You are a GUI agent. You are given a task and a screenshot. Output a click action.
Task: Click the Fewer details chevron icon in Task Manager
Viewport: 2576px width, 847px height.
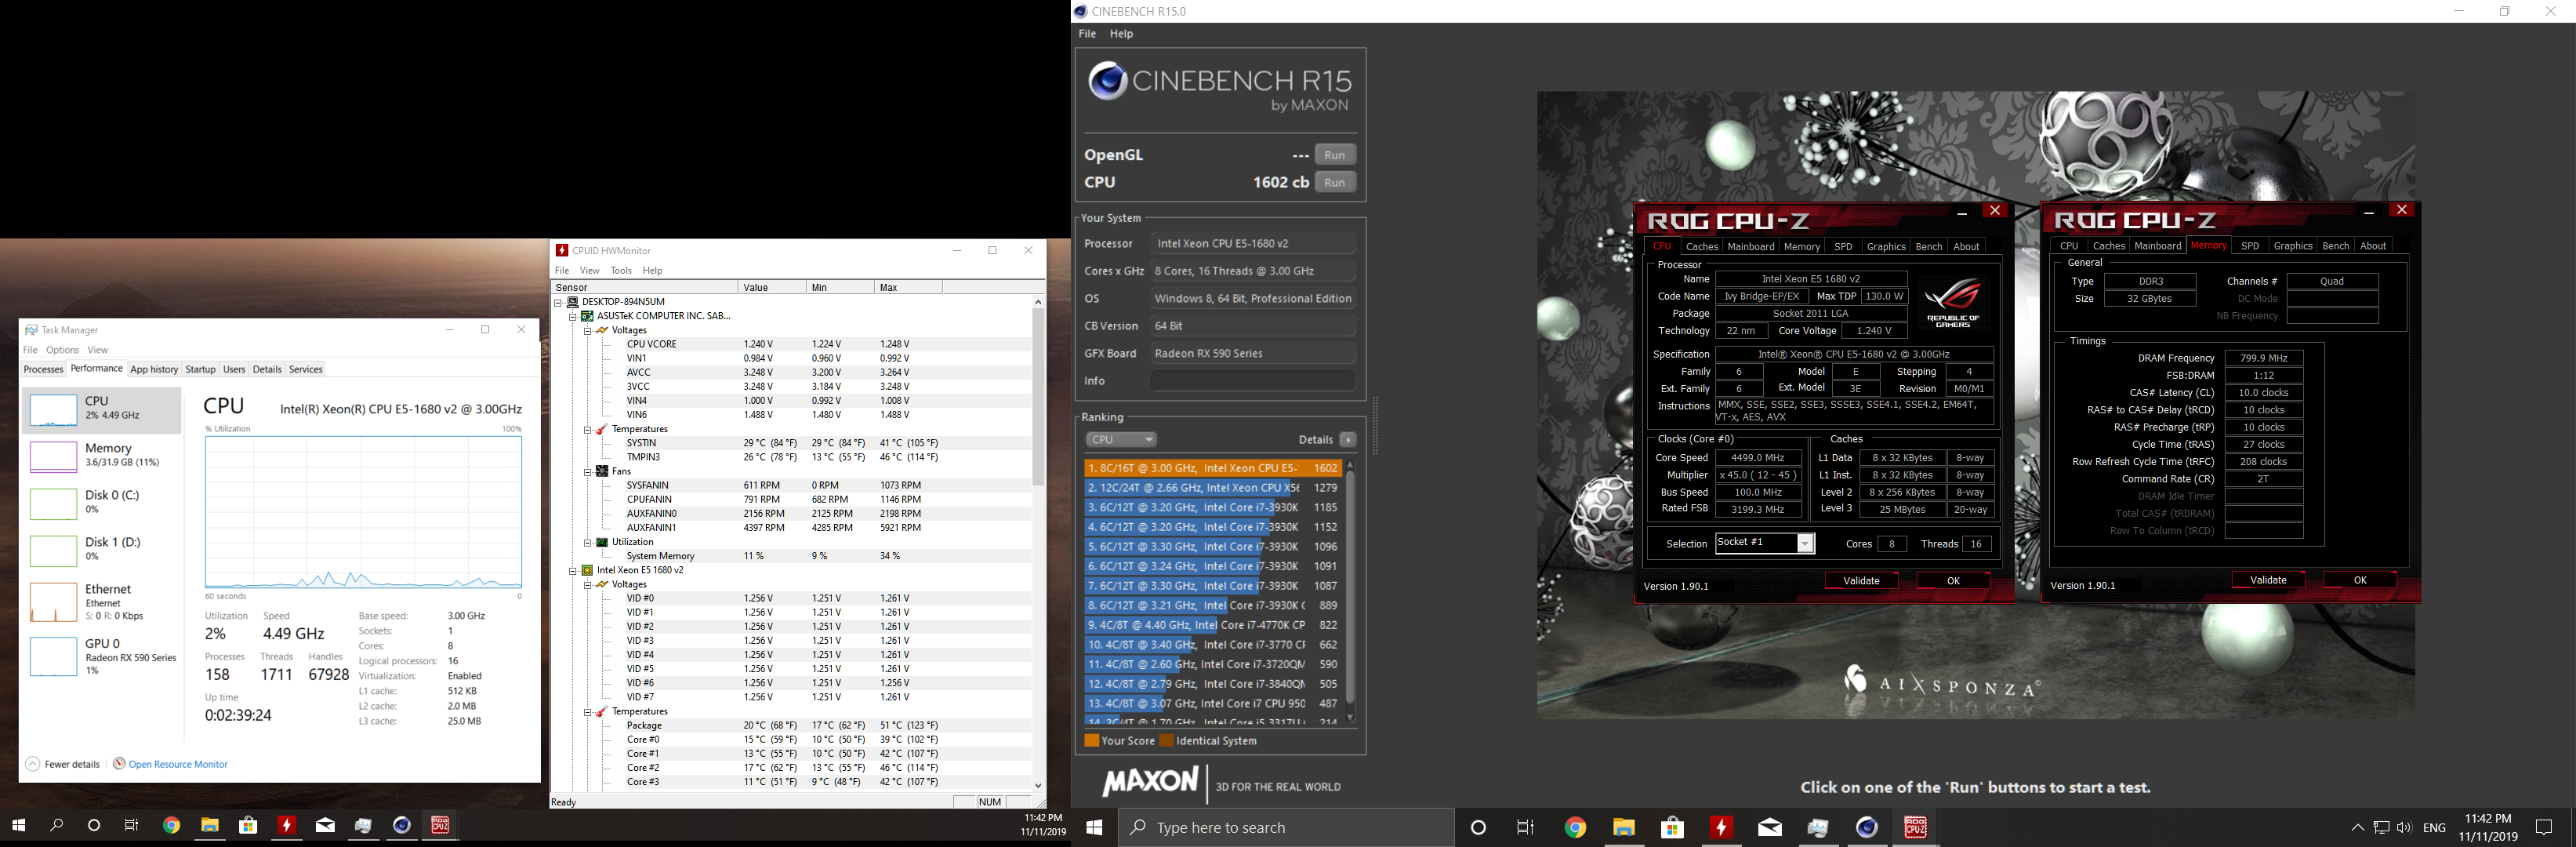tap(33, 764)
